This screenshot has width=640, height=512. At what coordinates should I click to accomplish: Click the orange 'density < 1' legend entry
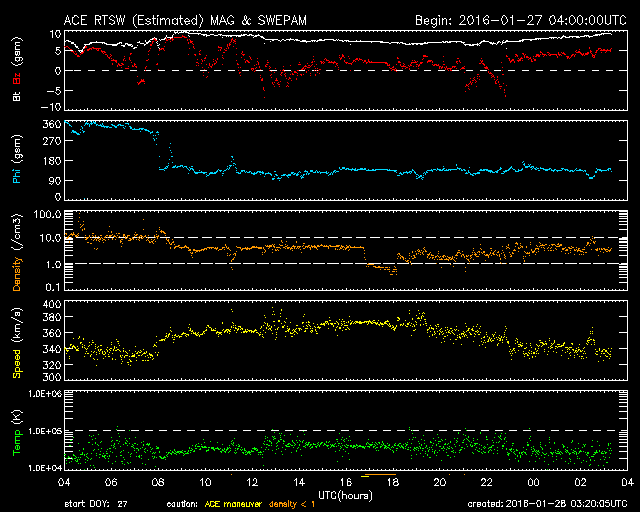pyautogui.click(x=292, y=504)
